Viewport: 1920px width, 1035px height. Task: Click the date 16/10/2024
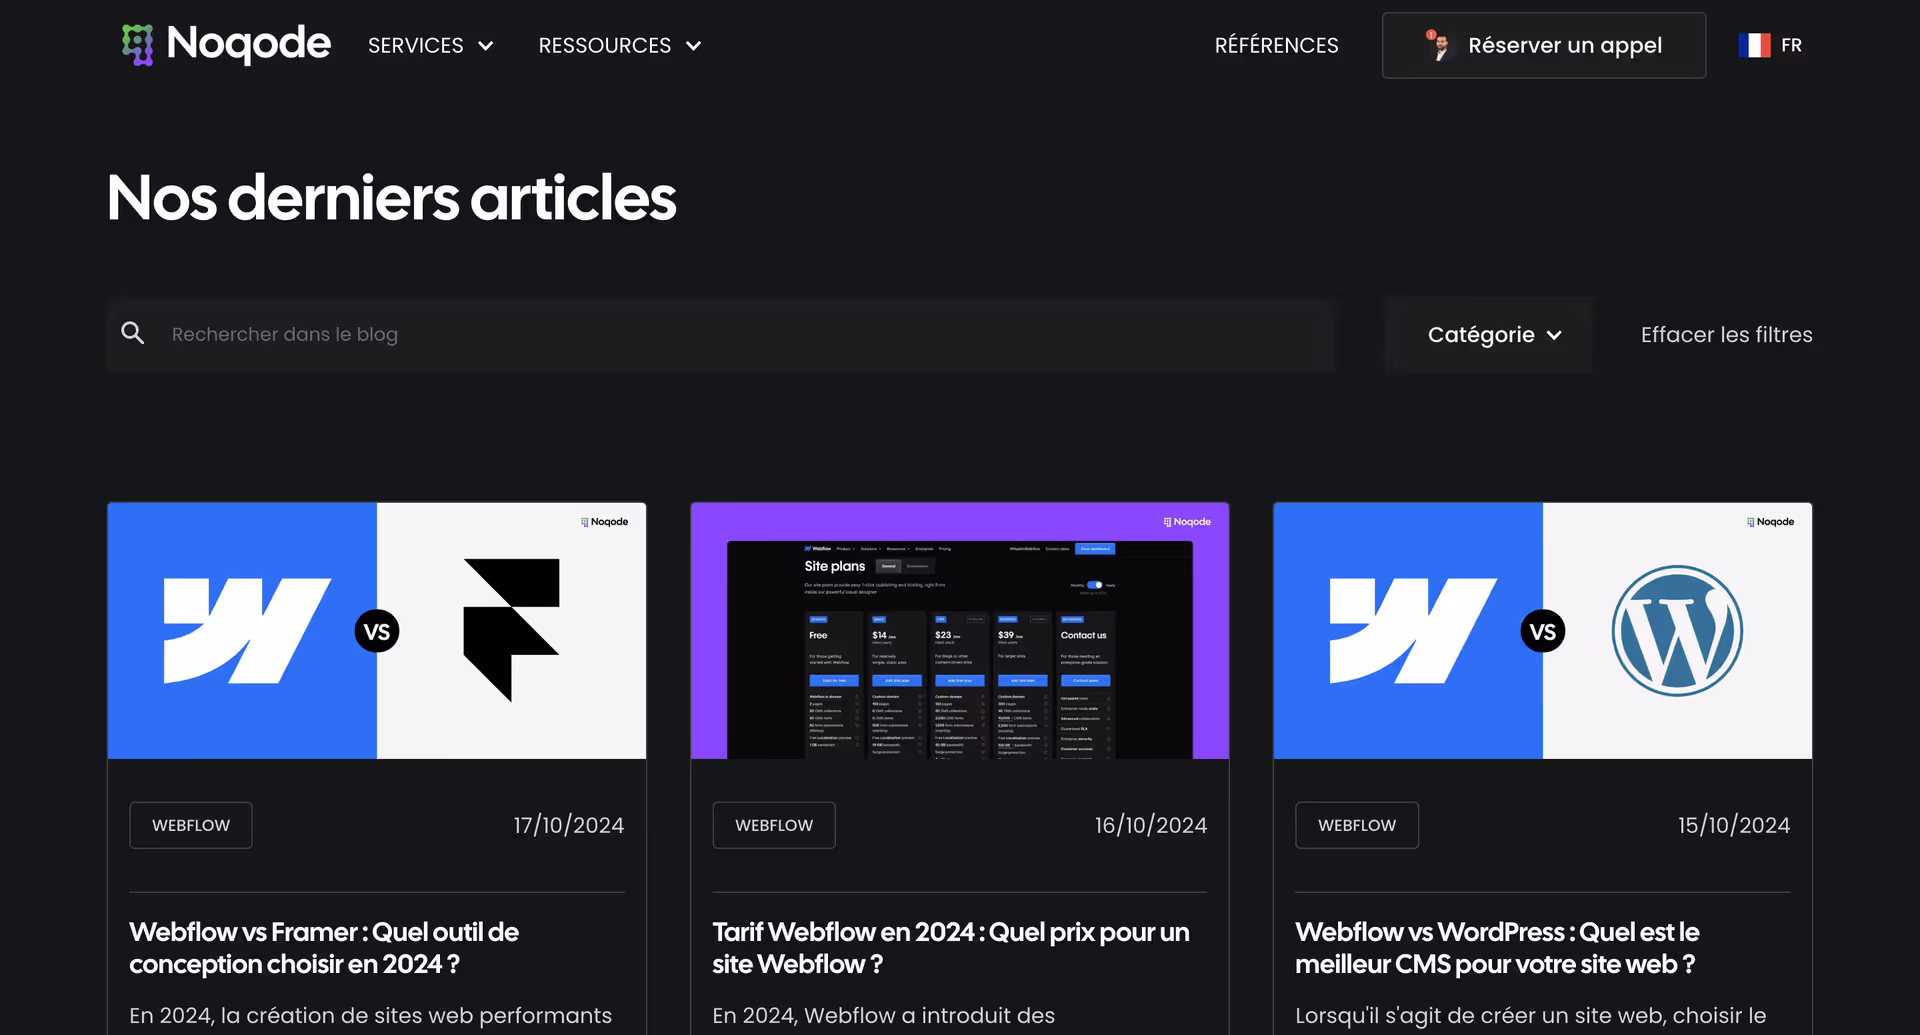point(1151,825)
